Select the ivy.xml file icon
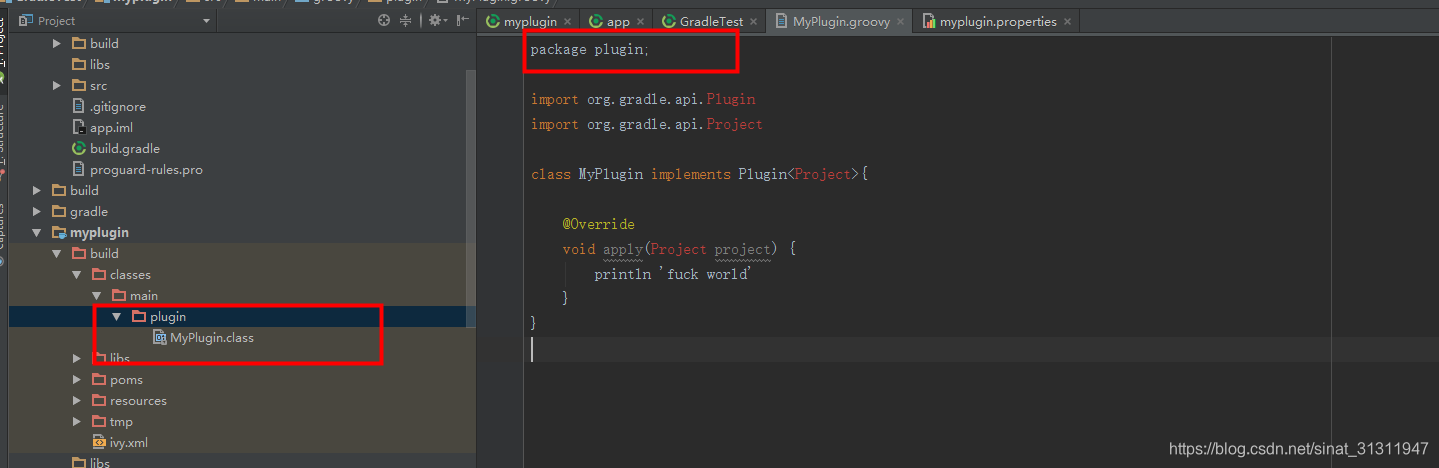This screenshot has width=1439, height=468. tap(100, 442)
